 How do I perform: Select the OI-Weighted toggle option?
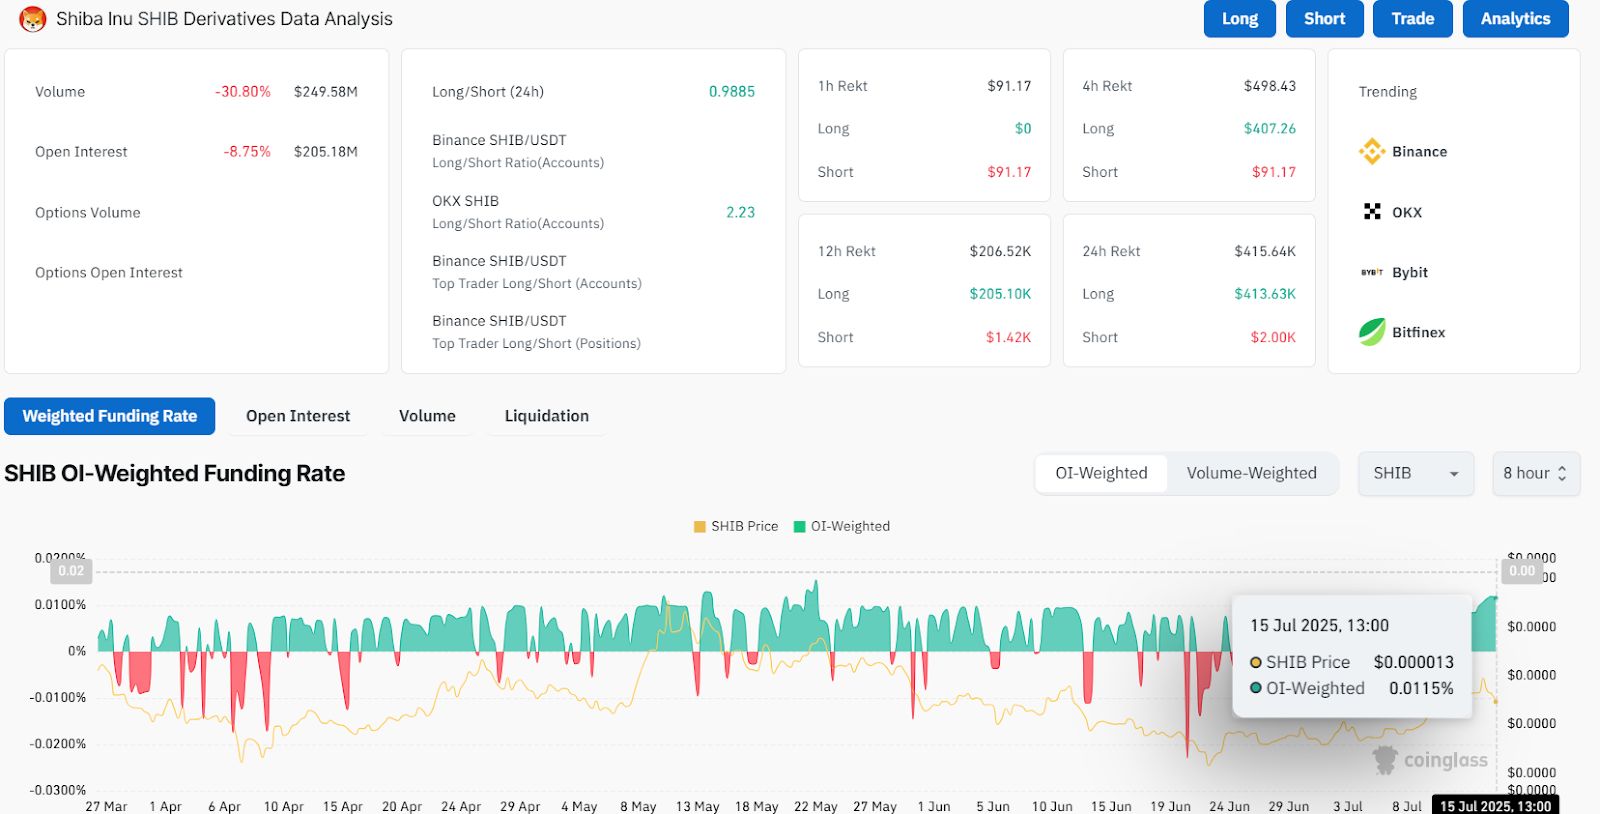[x=1101, y=473]
